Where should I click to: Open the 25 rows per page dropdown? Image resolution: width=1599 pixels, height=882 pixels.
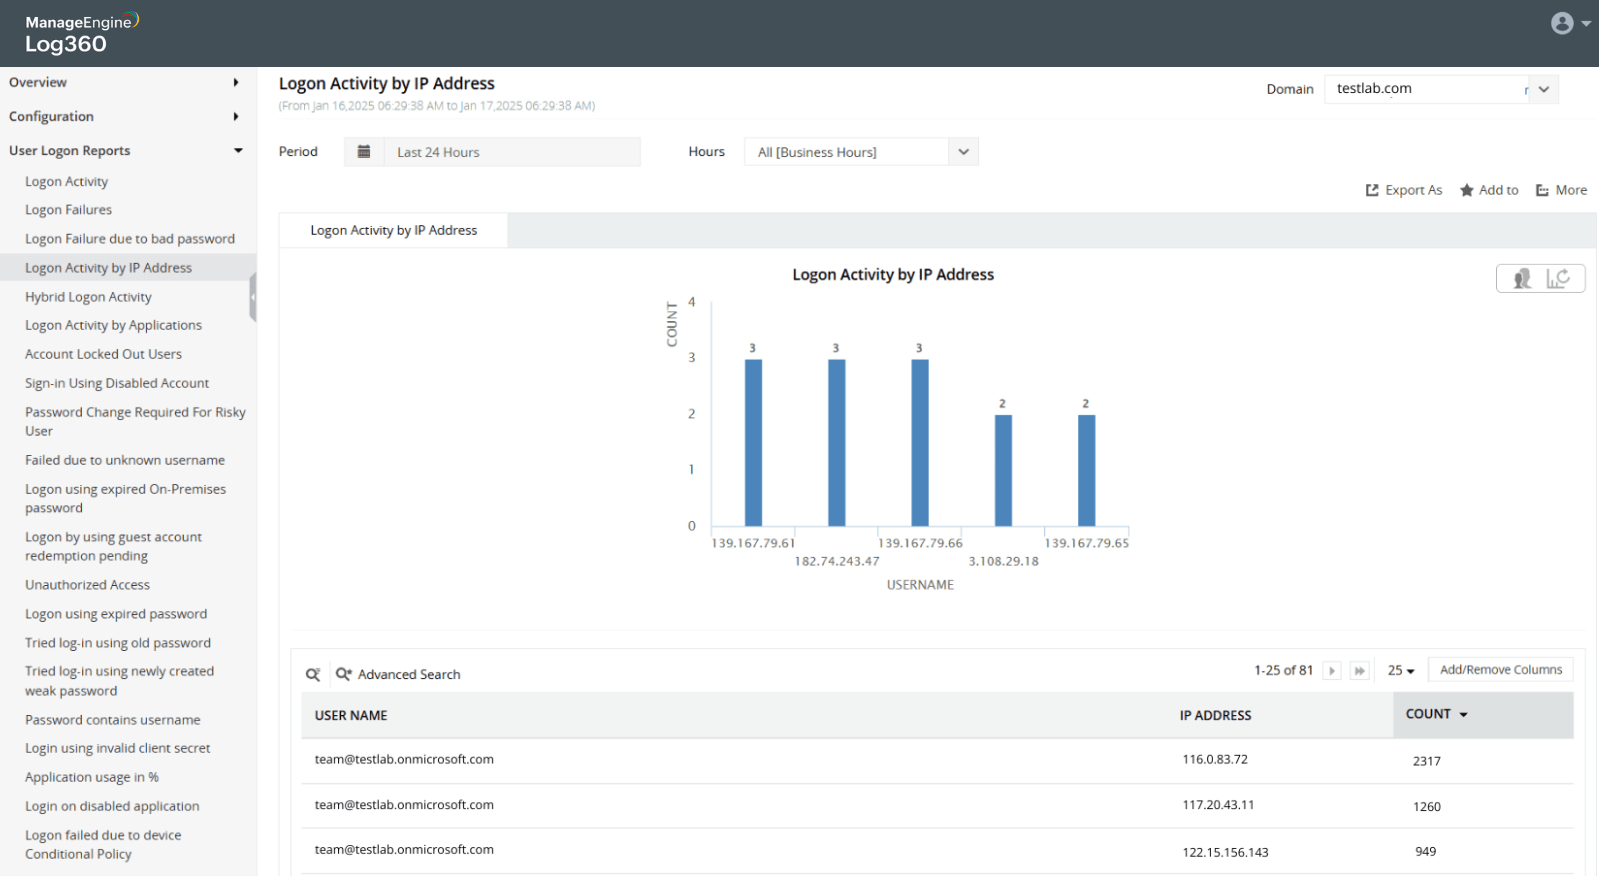(x=1401, y=671)
